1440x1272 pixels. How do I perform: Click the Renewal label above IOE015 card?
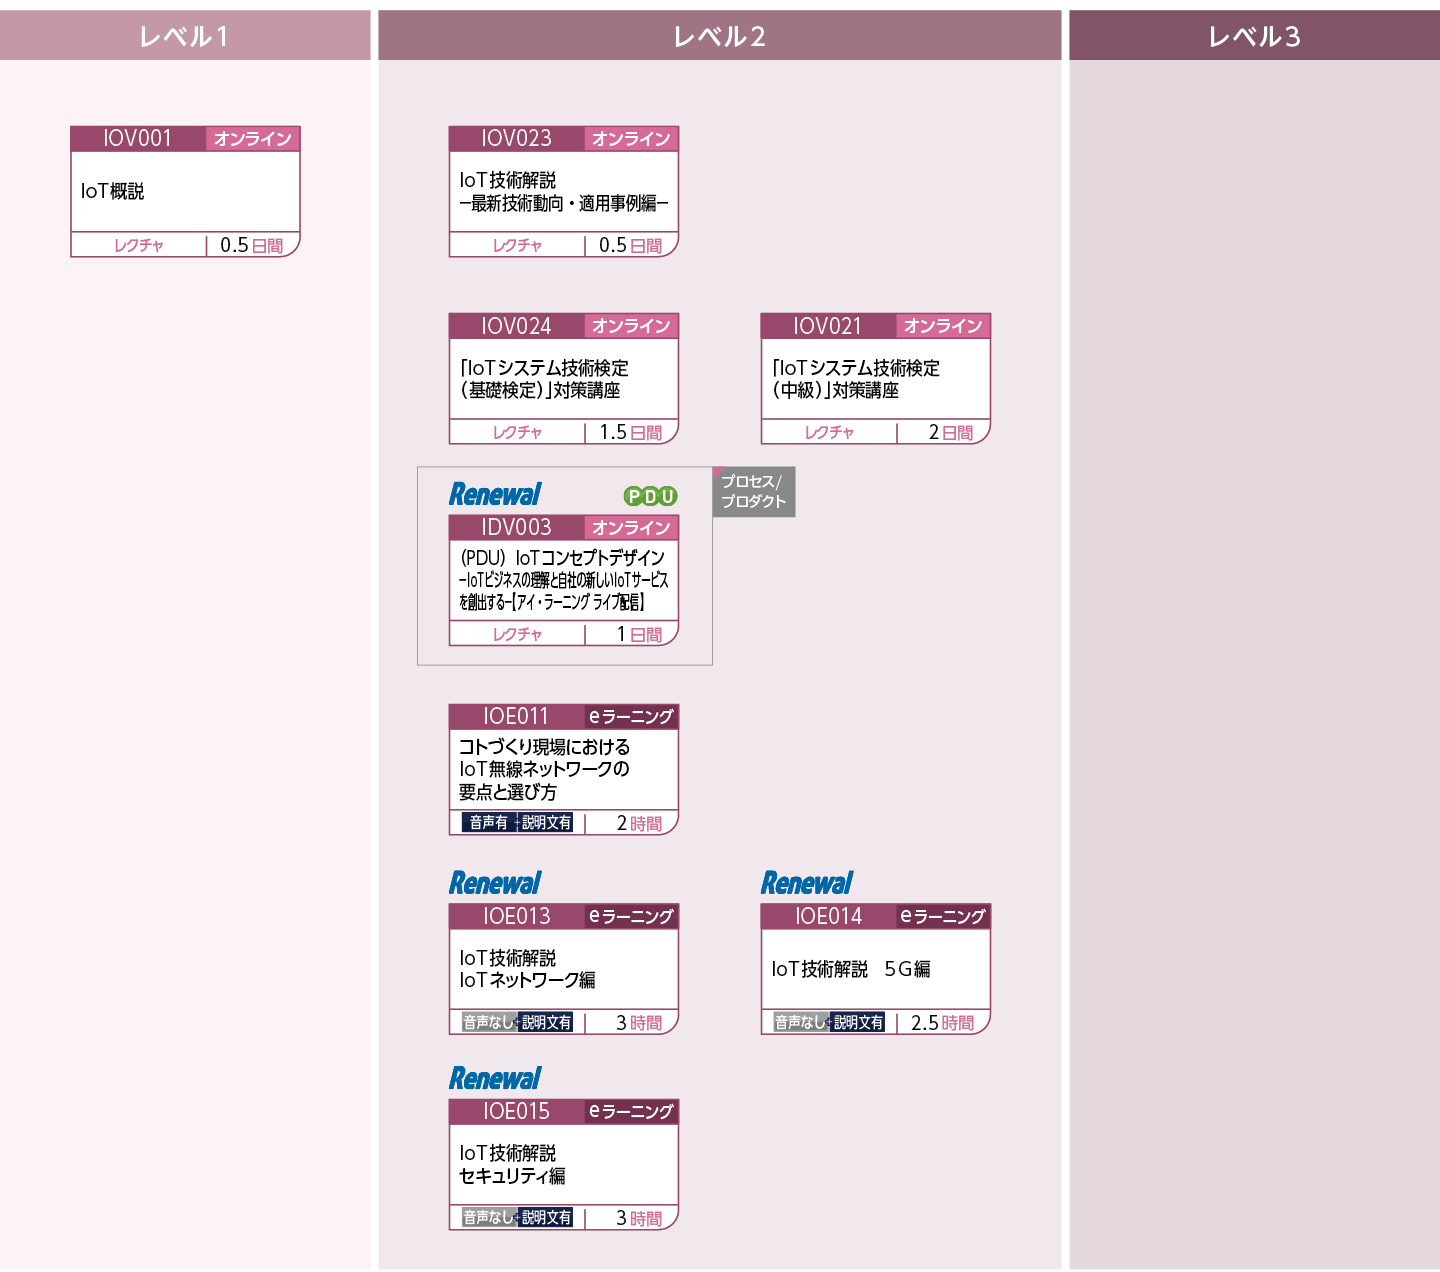click(495, 1078)
